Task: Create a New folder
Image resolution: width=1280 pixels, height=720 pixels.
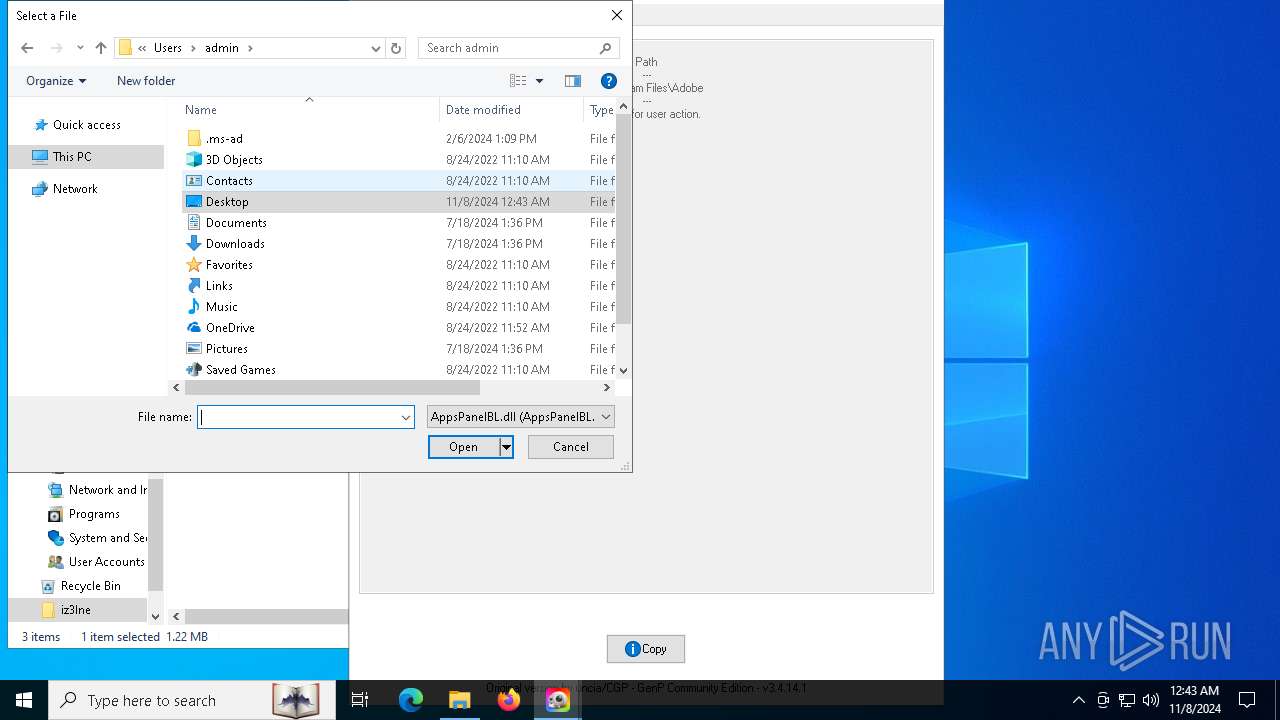Action: point(146,81)
